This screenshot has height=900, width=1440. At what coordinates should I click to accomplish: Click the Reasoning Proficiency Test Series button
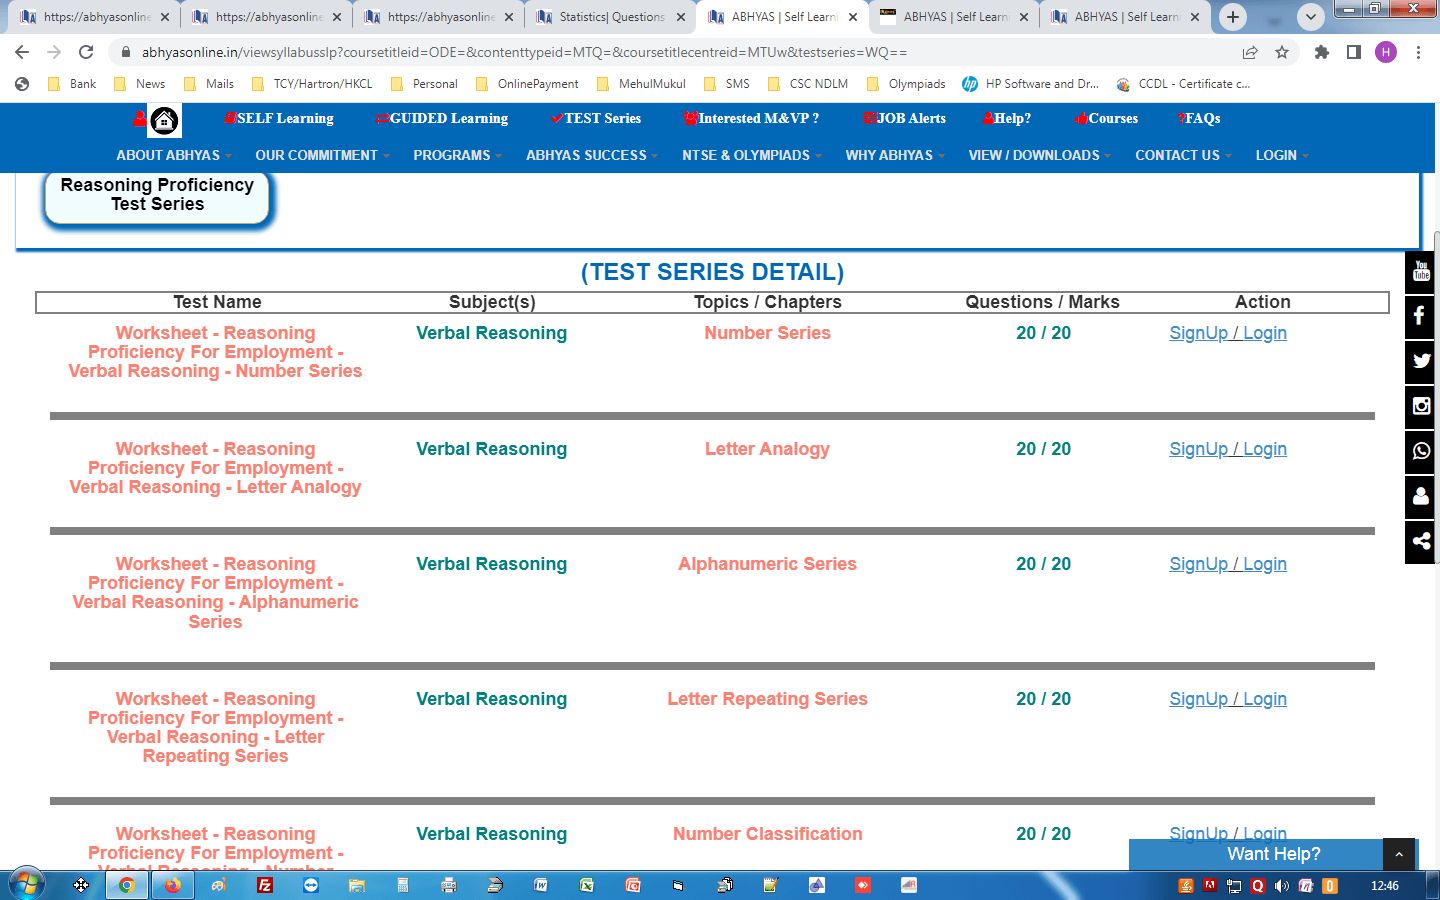157,195
